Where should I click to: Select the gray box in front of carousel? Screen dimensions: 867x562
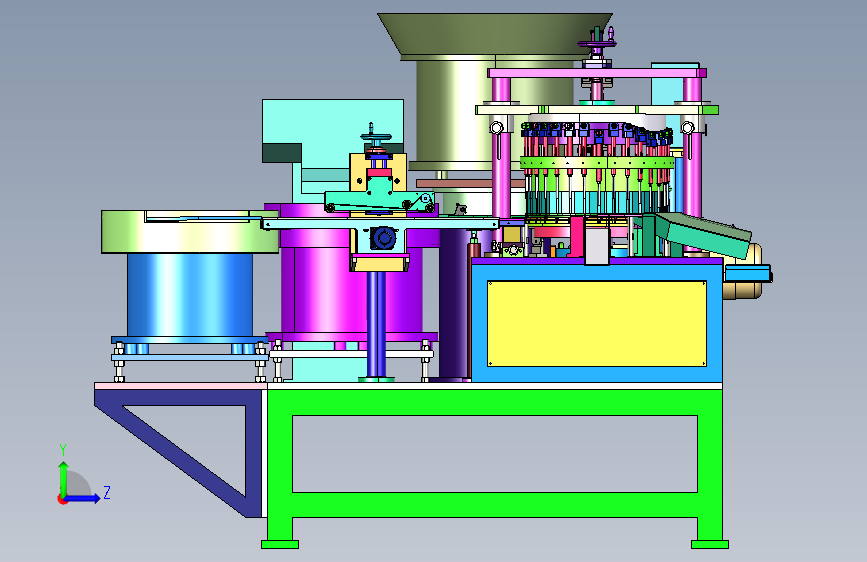[597, 246]
